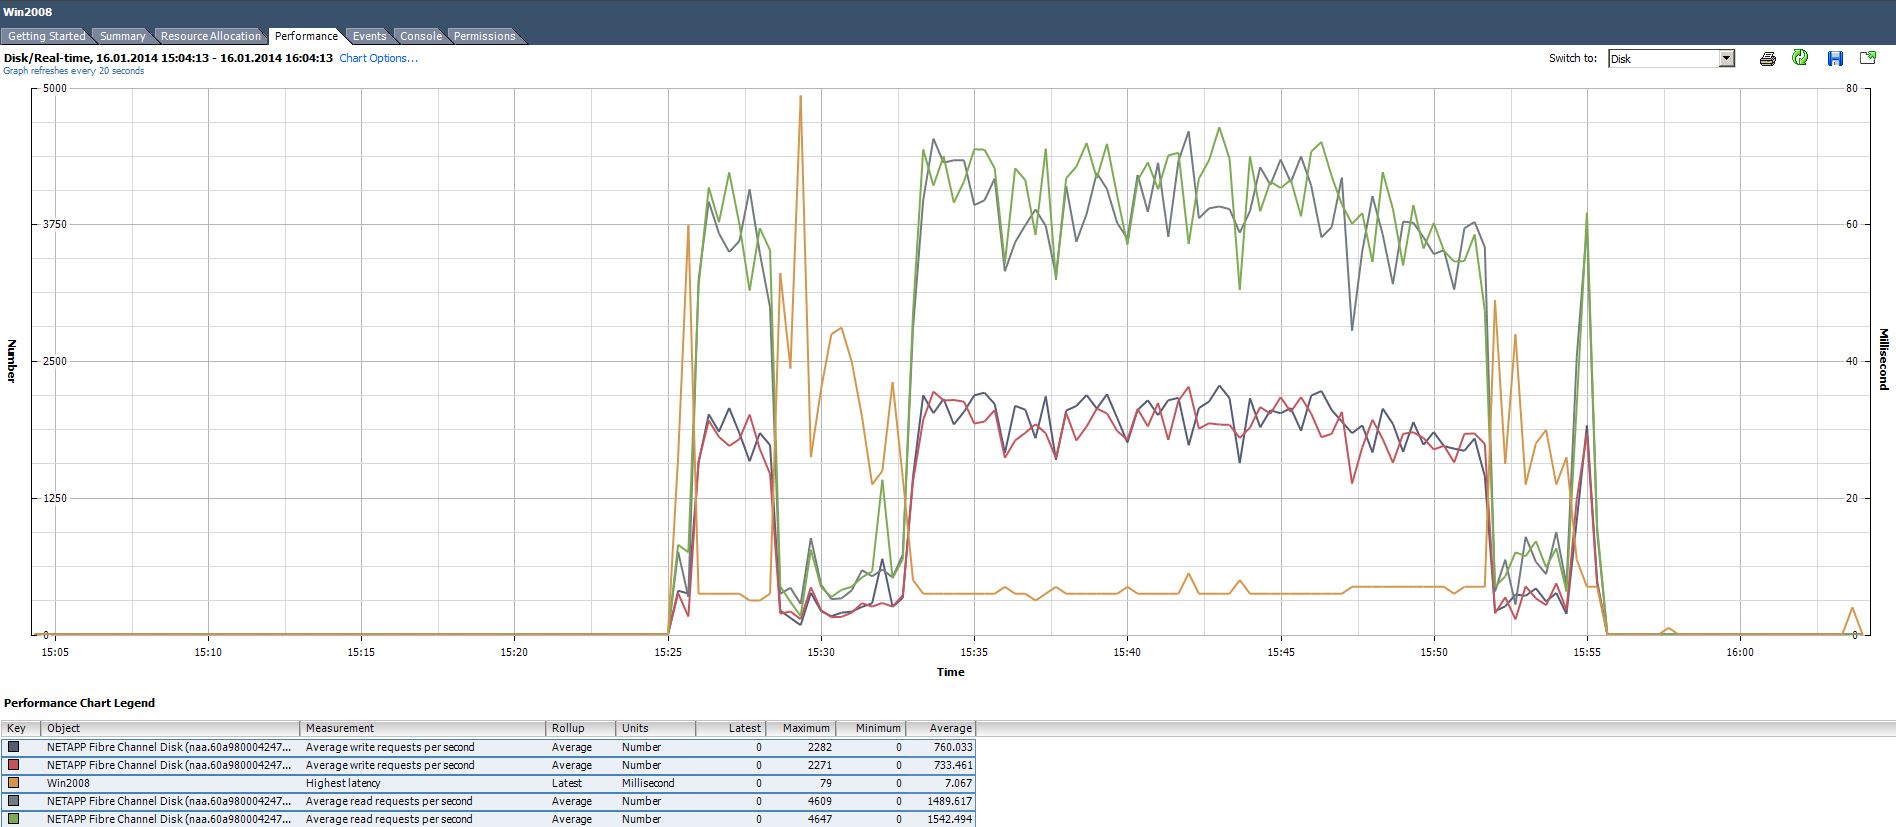Click the NETAPP disk object averaging 760.033
Image resolution: width=1896 pixels, height=827 pixels.
[170, 747]
